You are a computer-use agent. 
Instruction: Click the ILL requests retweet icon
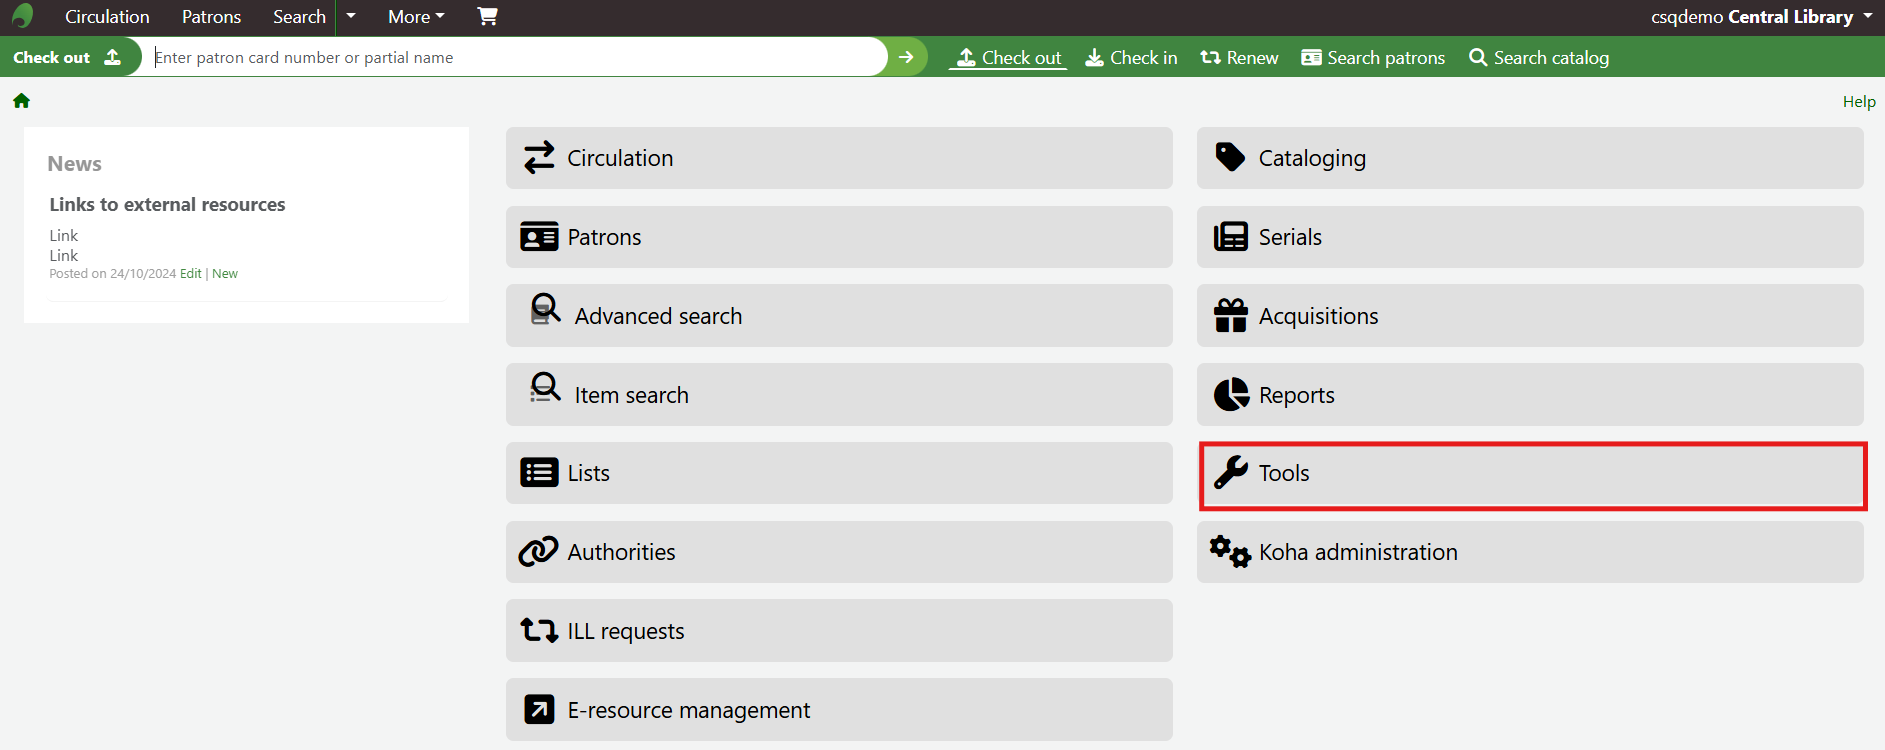pos(539,630)
